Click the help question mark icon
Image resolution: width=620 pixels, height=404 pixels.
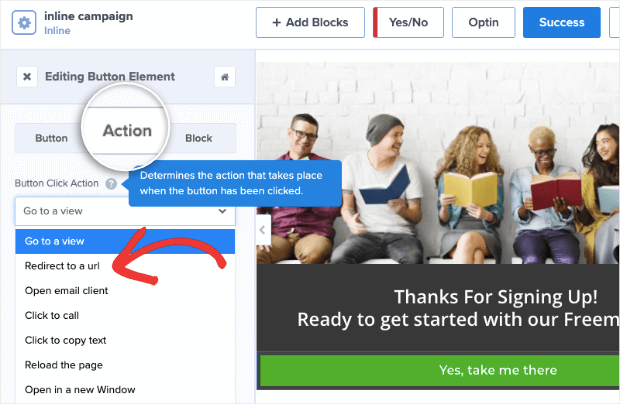pyautogui.click(x=111, y=183)
